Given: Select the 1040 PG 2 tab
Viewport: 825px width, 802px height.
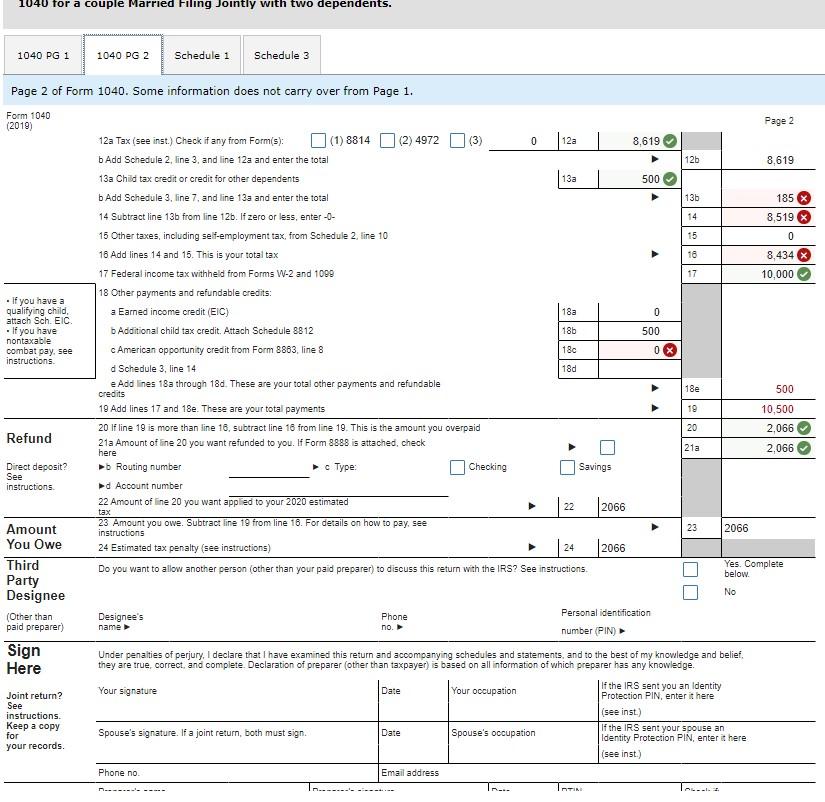Looking at the screenshot, I should (x=123, y=55).
